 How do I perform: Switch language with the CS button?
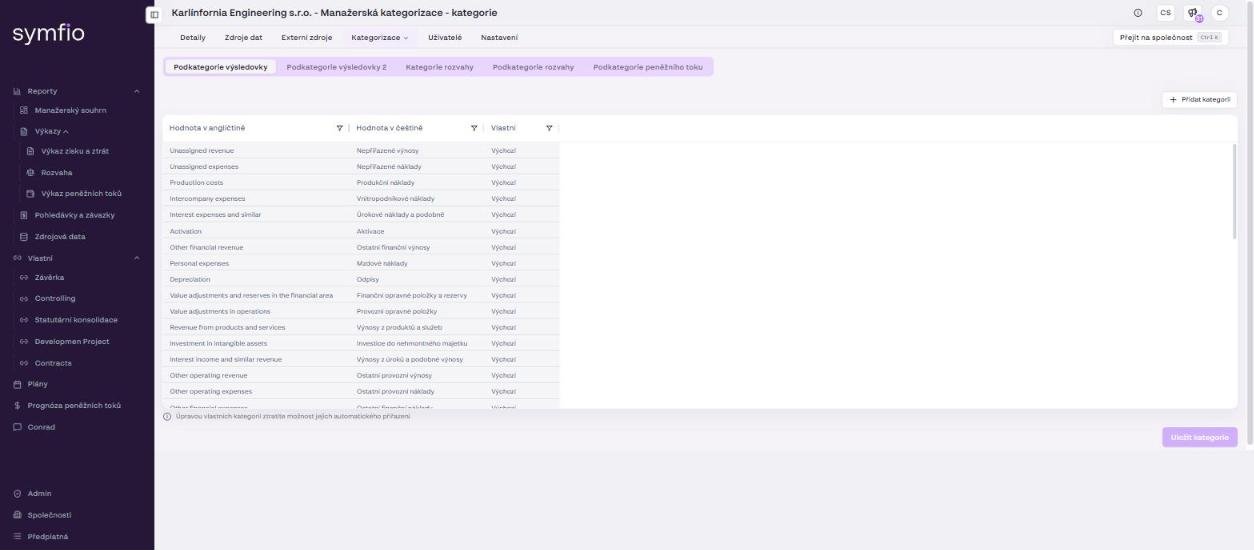pos(1165,13)
